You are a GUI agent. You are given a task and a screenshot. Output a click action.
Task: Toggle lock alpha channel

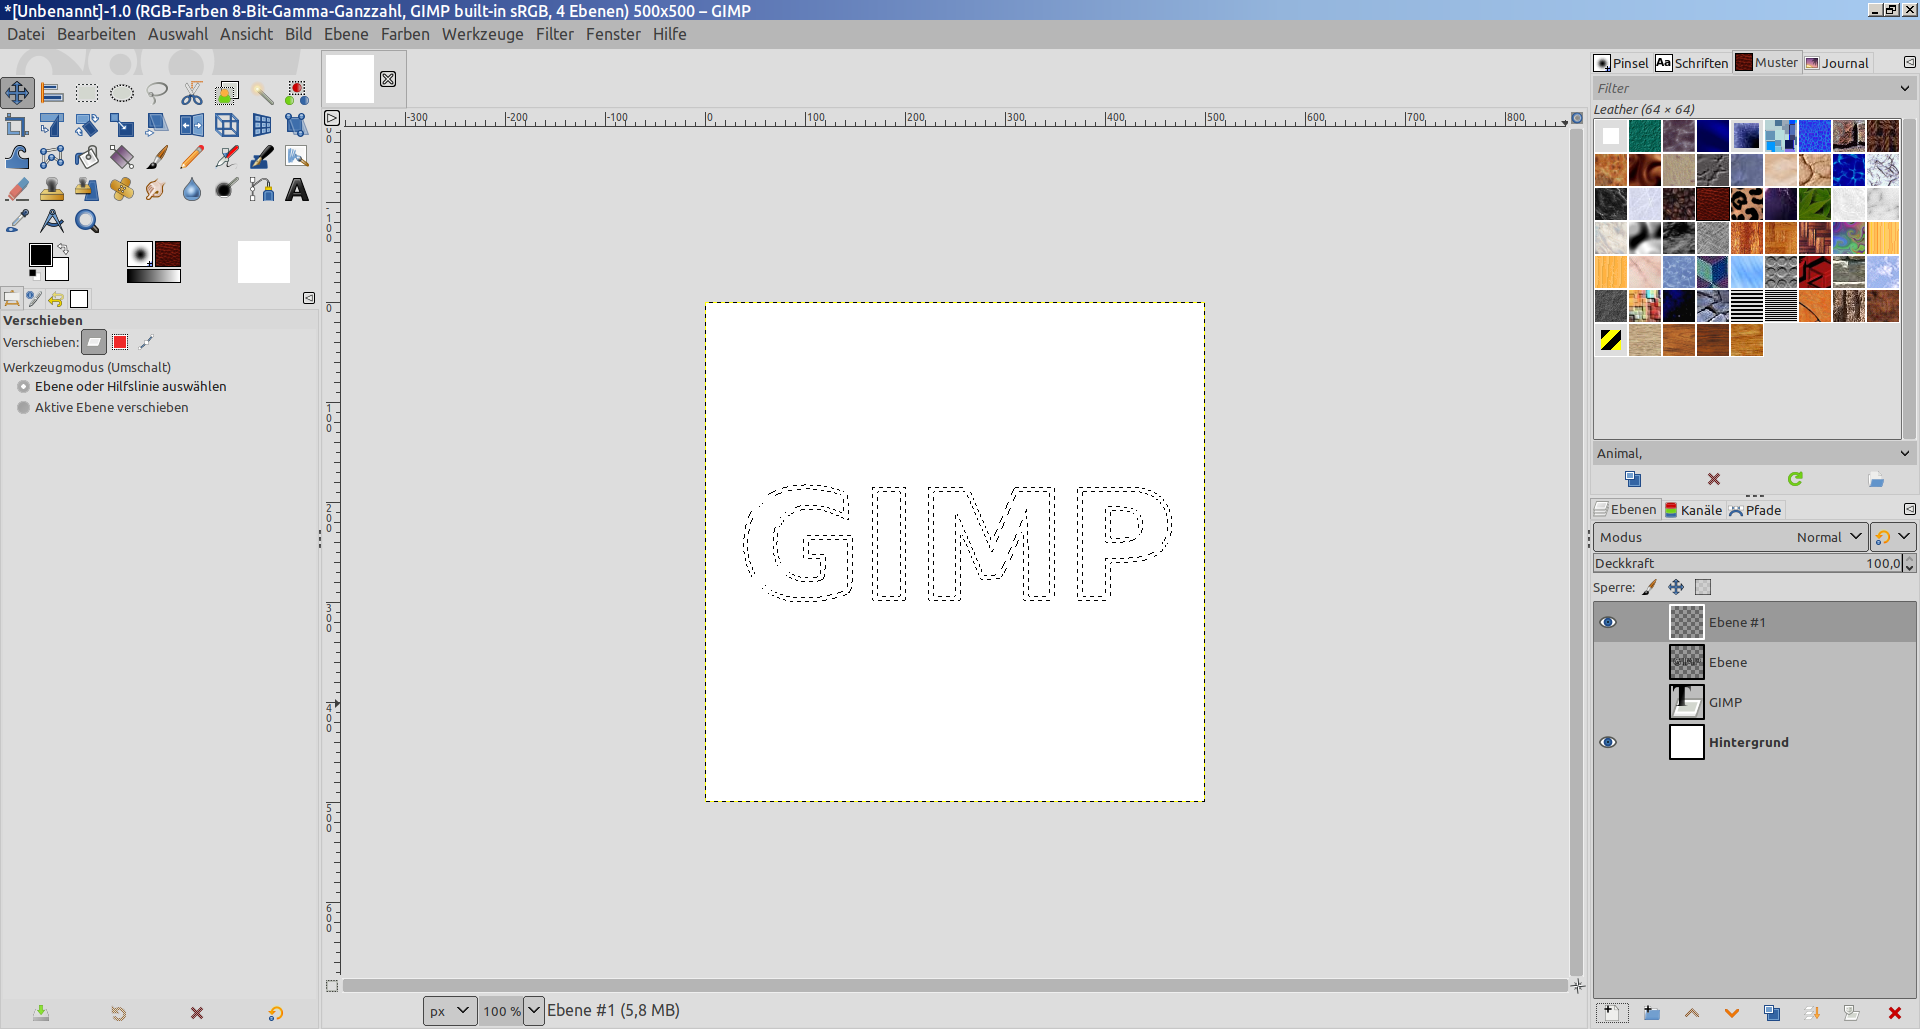(1703, 587)
